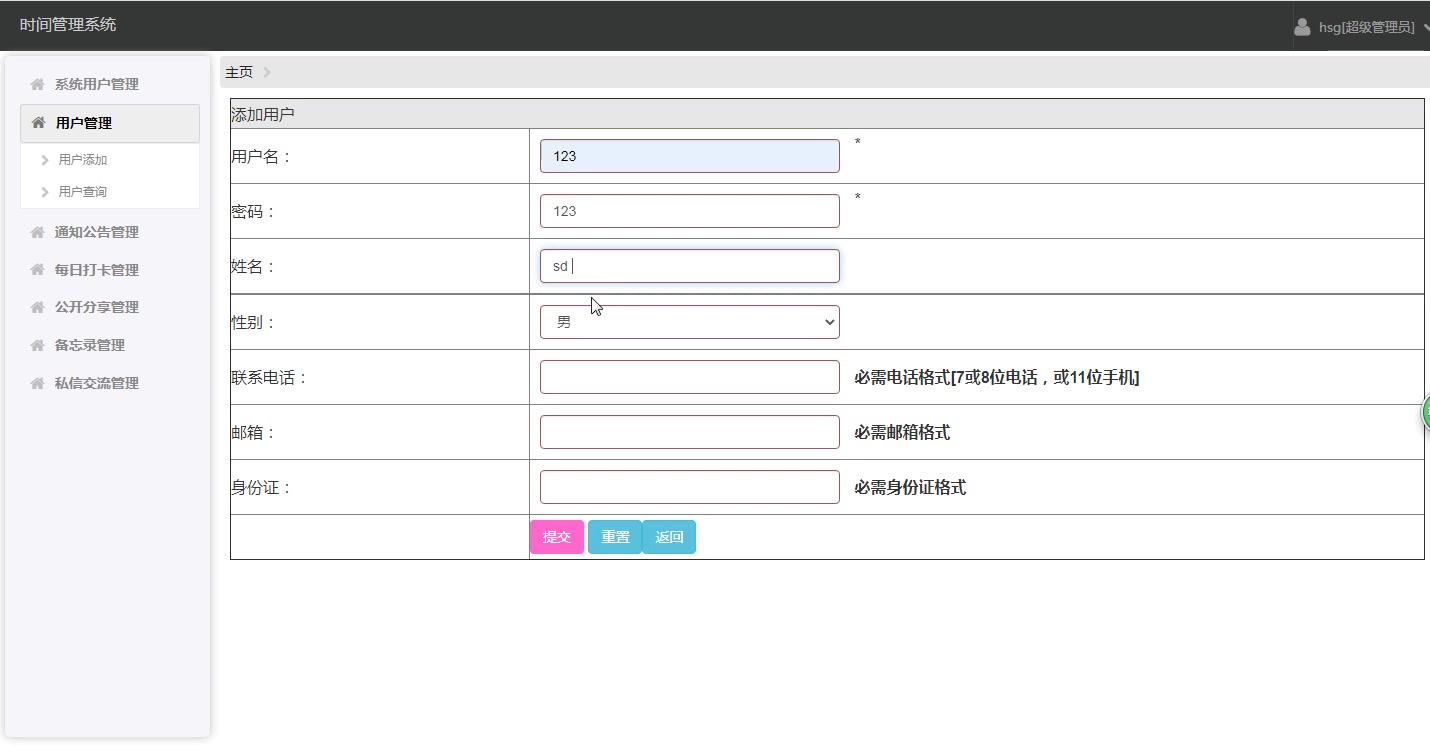The height and width of the screenshot is (756, 1430).
Task: Click home icon beside 备忘录管理
Action: pyautogui.click(x=38, y=345)
